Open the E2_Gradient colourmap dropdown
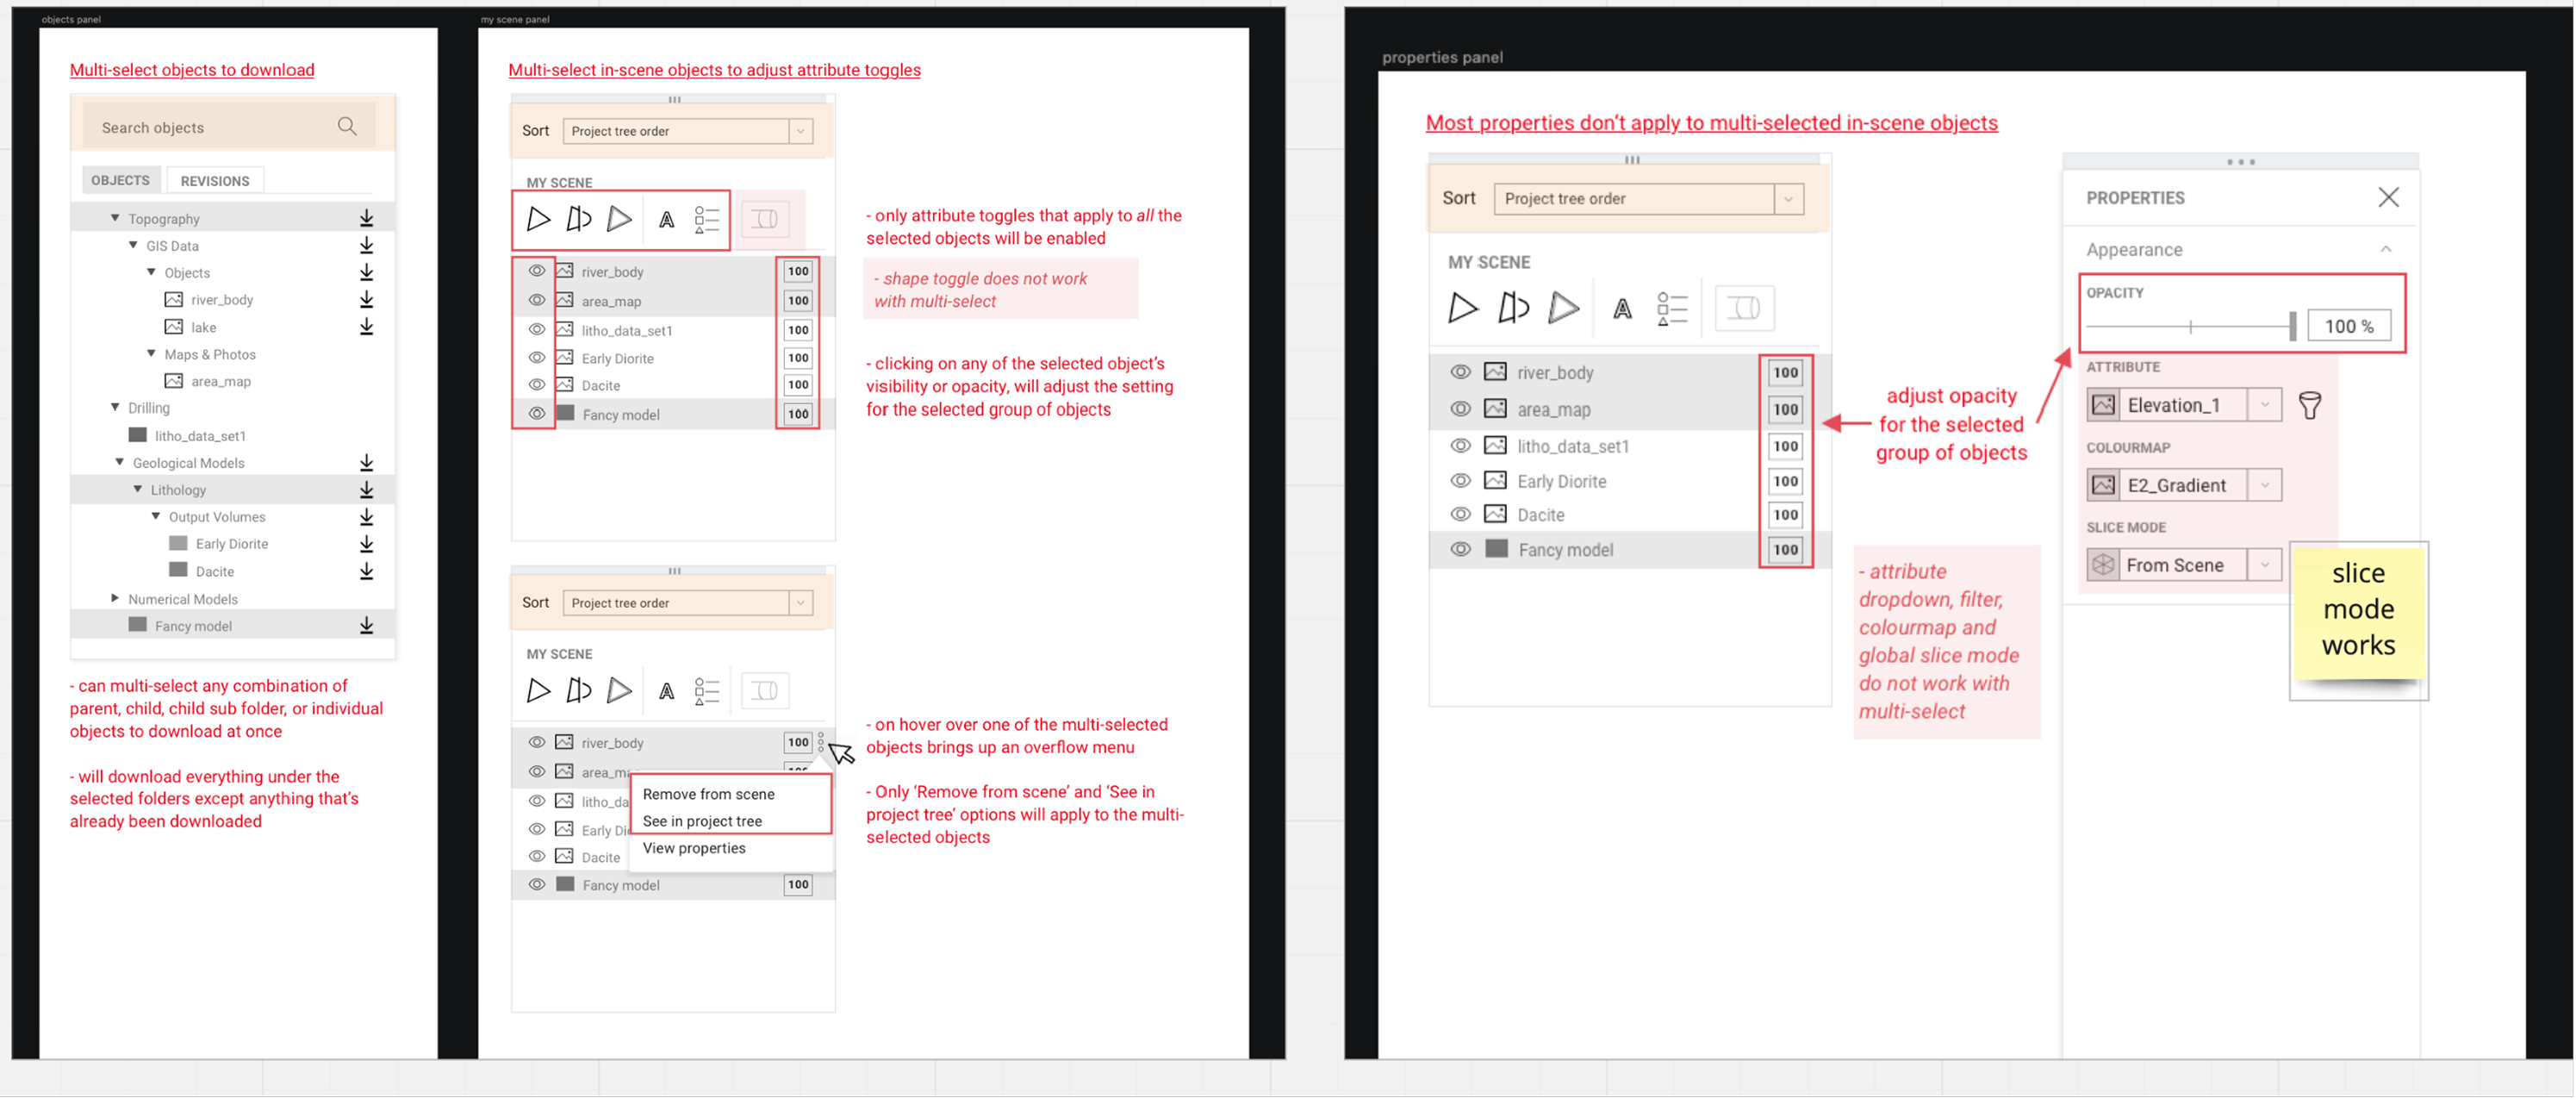The image size is (2576, 1098). pyautogui.click(x=2184, y=485)
